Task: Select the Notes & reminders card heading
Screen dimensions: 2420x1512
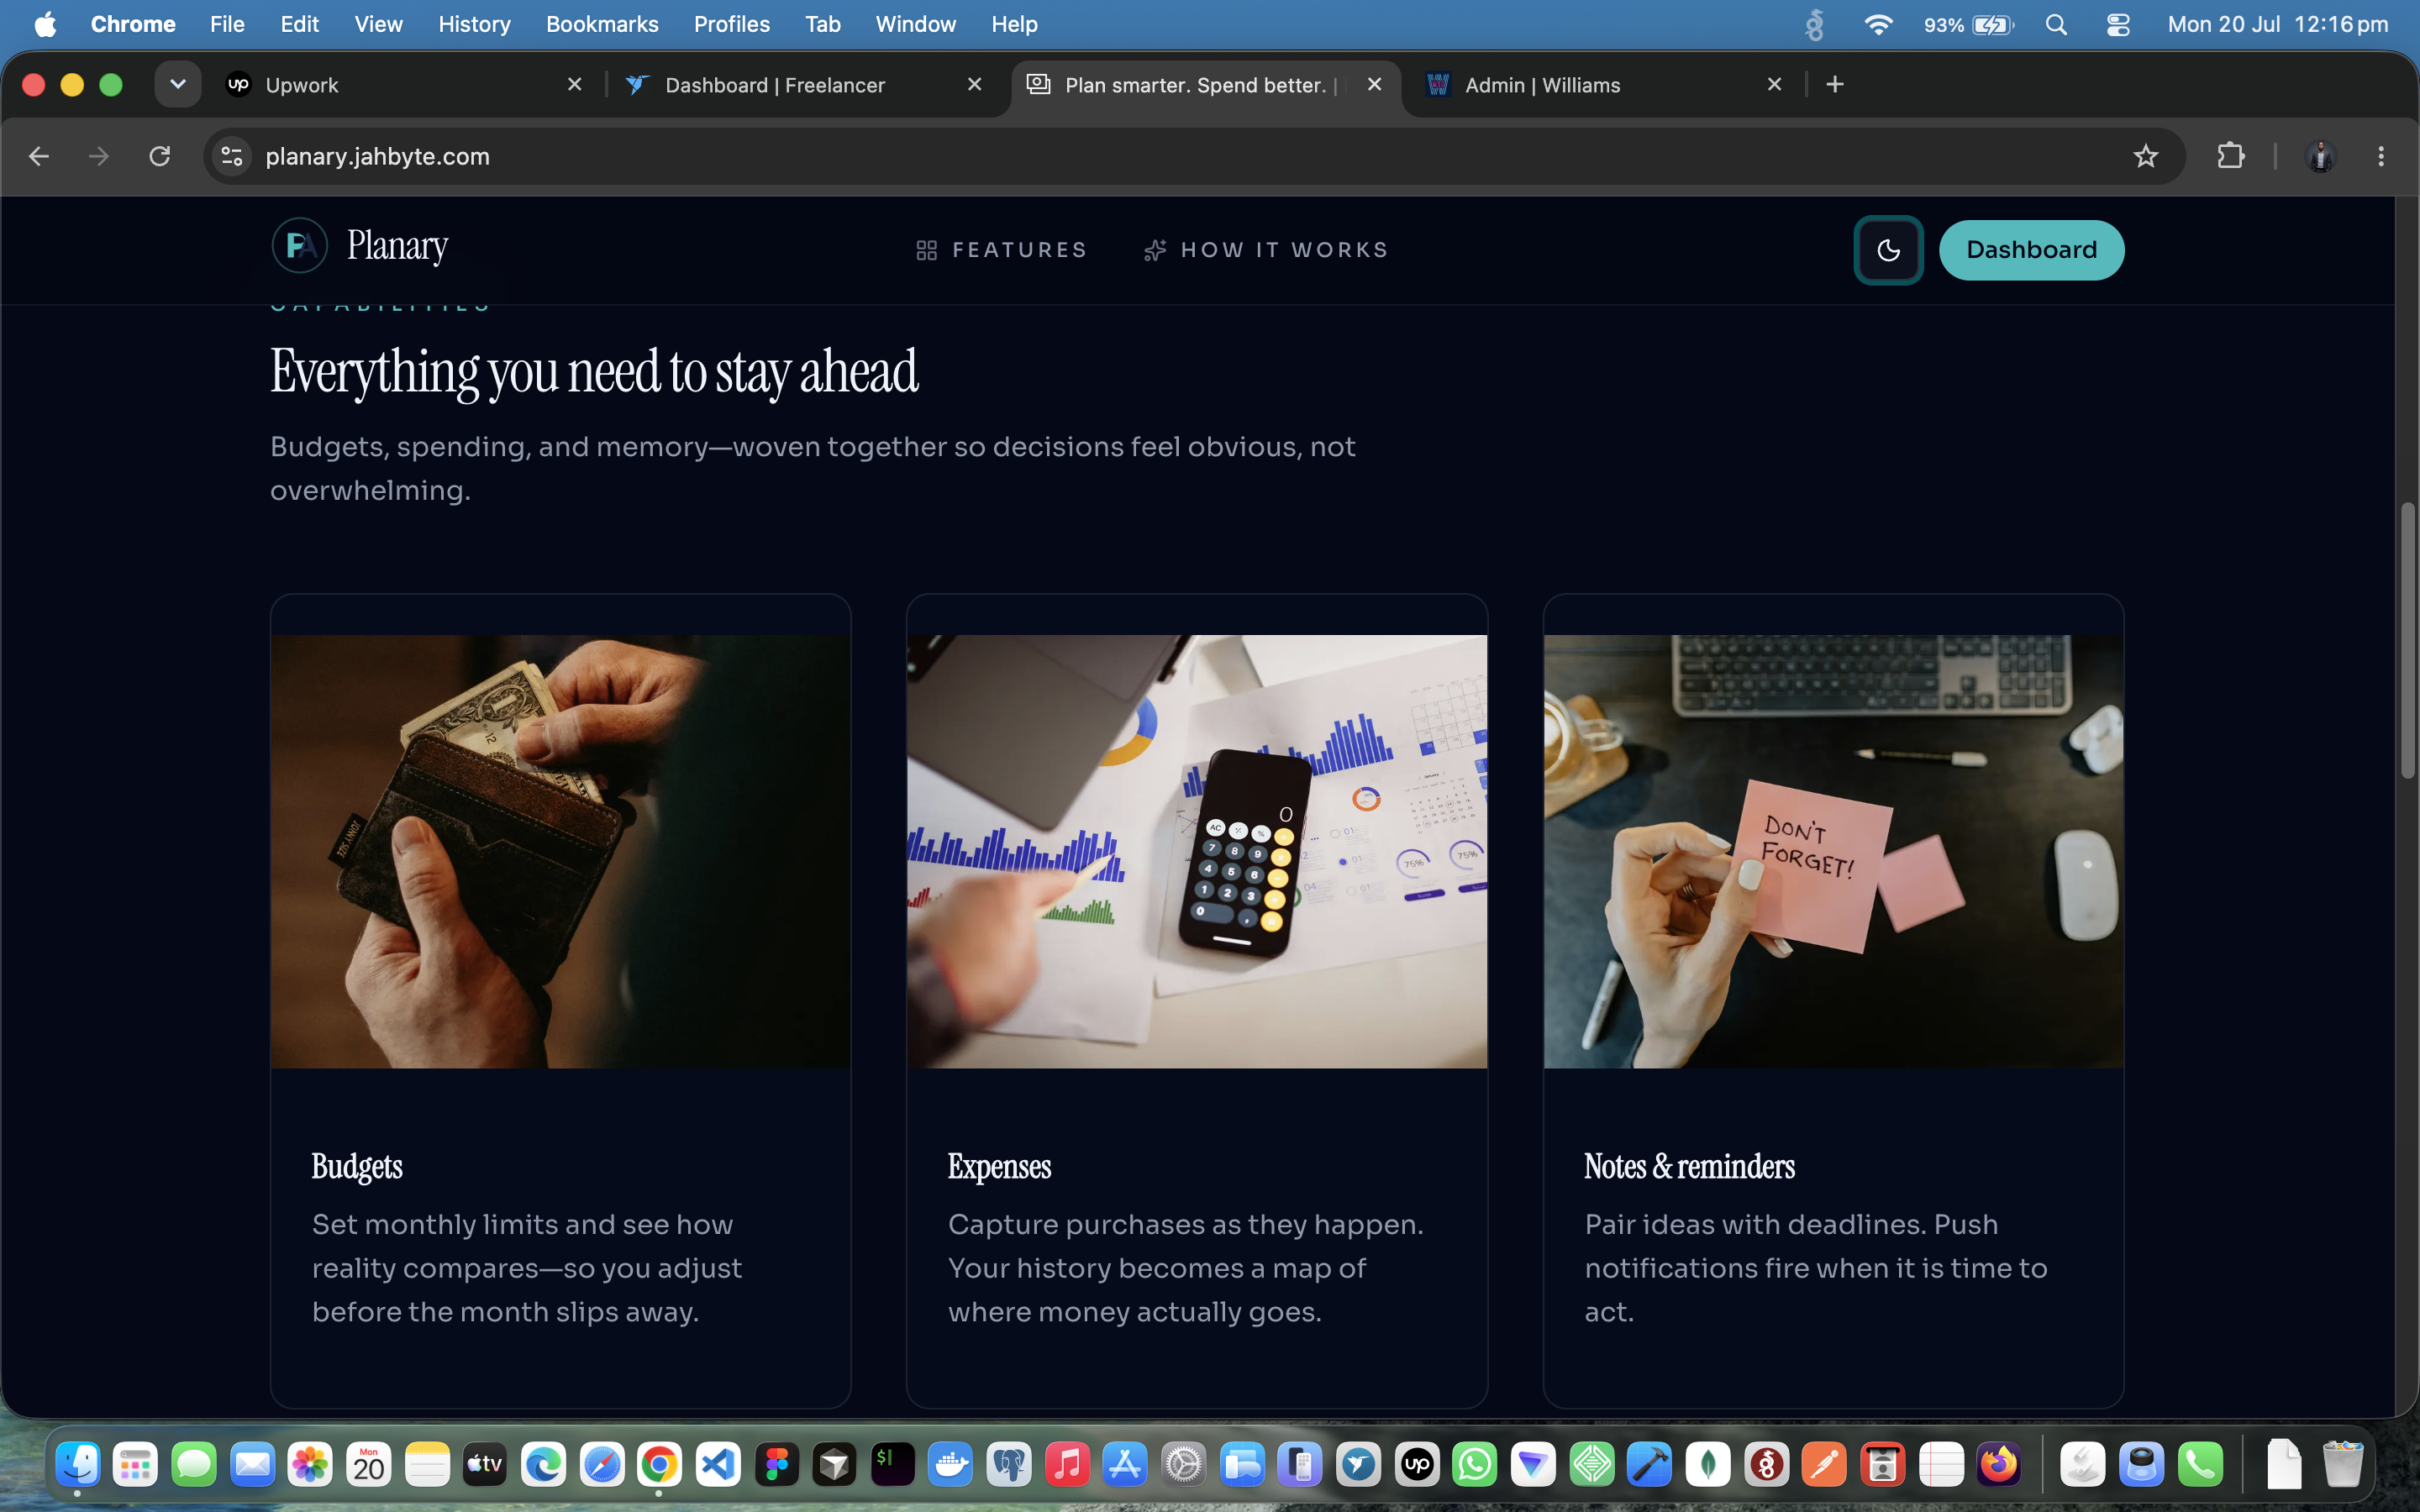Action: coord(1689,1166)
